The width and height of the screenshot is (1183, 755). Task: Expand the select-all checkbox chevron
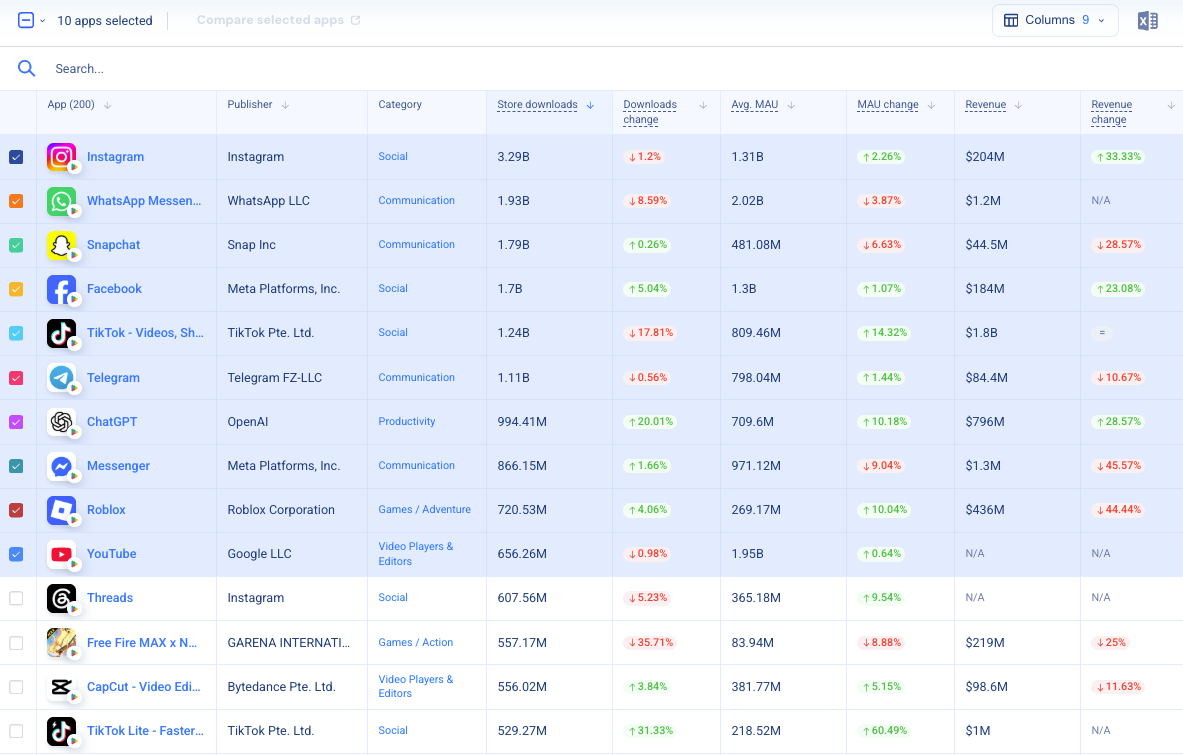42,21
